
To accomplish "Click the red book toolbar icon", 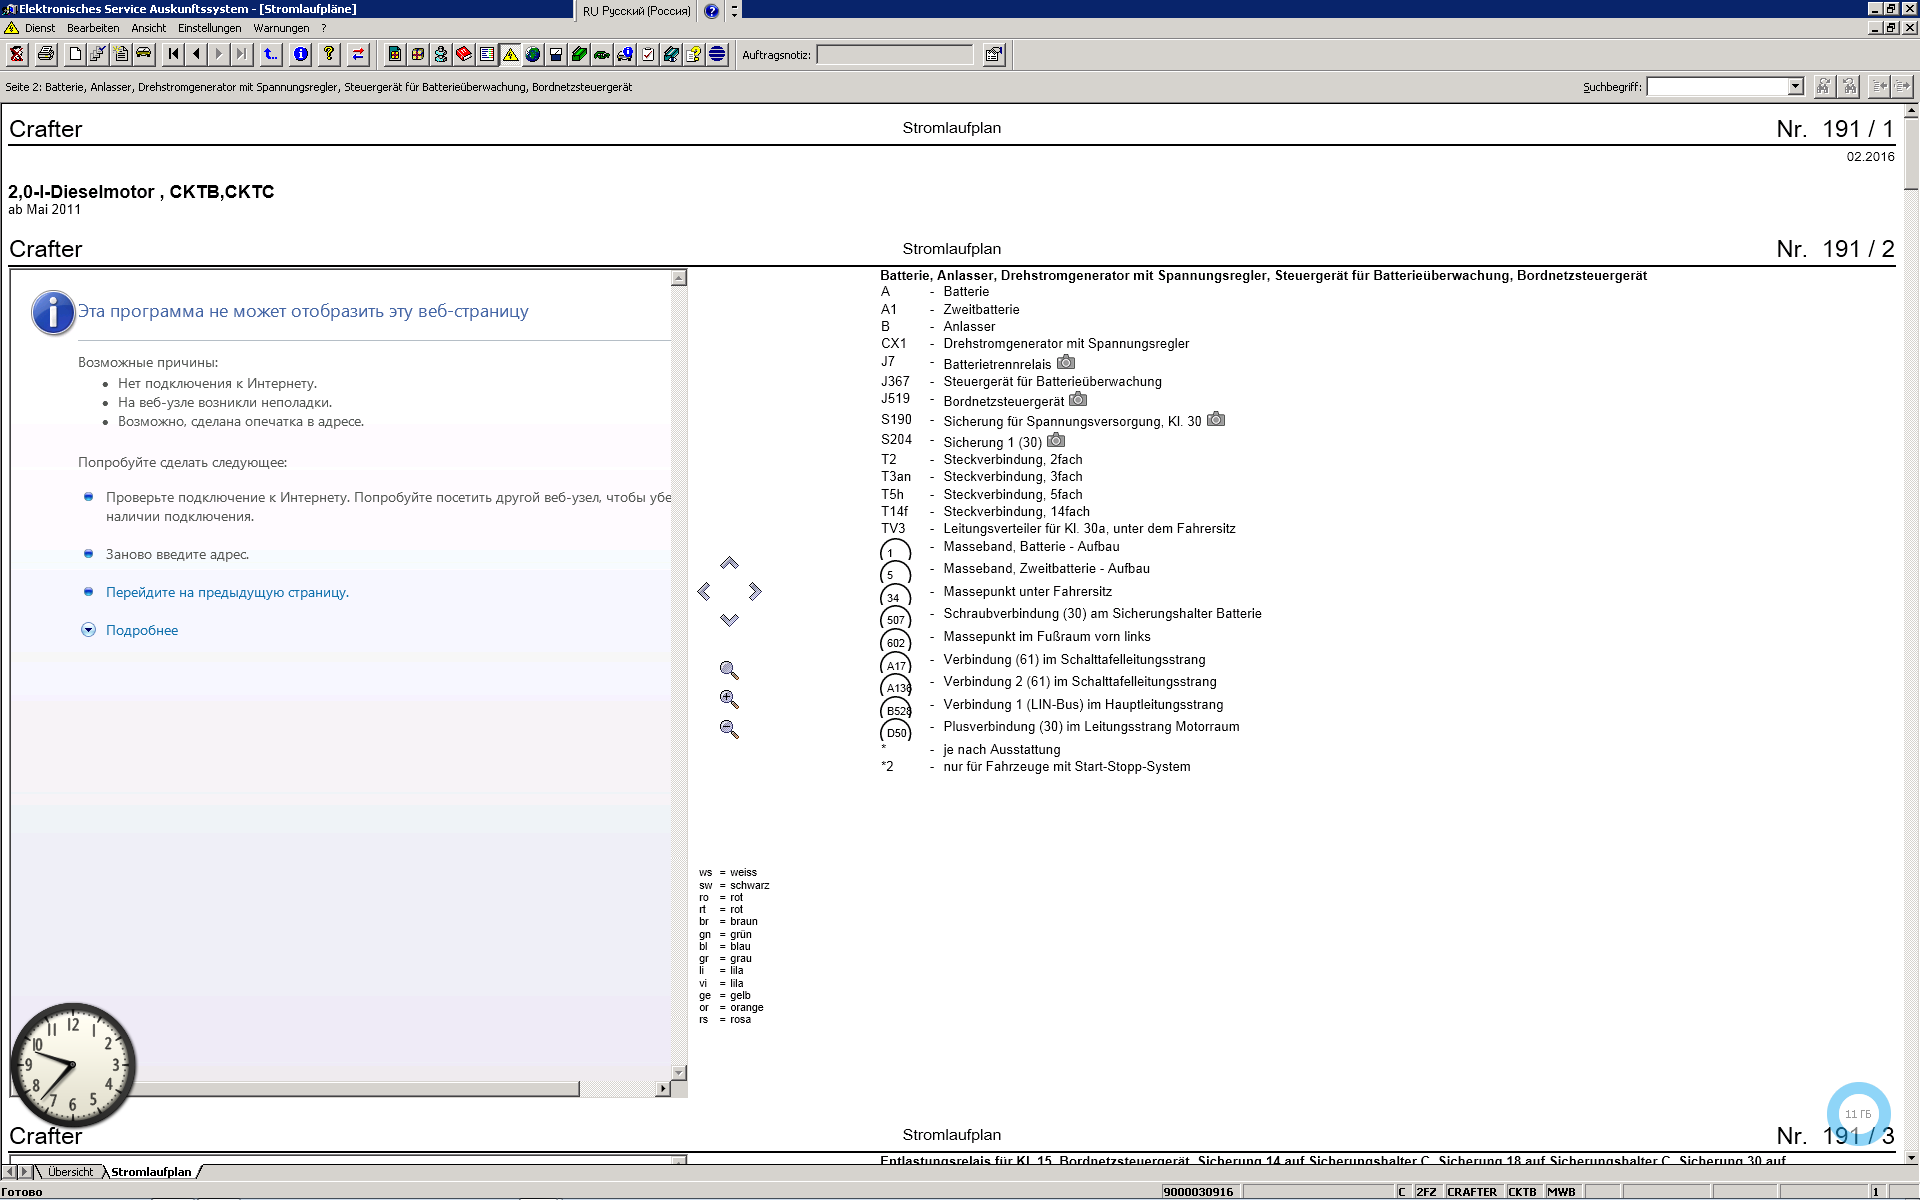I will click(x=463, y=54).
